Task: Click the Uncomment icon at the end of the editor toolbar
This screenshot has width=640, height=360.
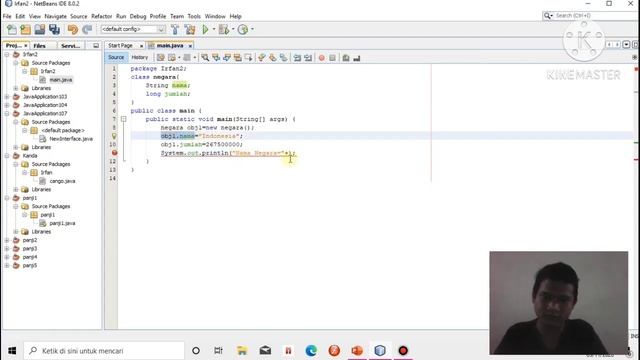Action: (x=356, y=58)
